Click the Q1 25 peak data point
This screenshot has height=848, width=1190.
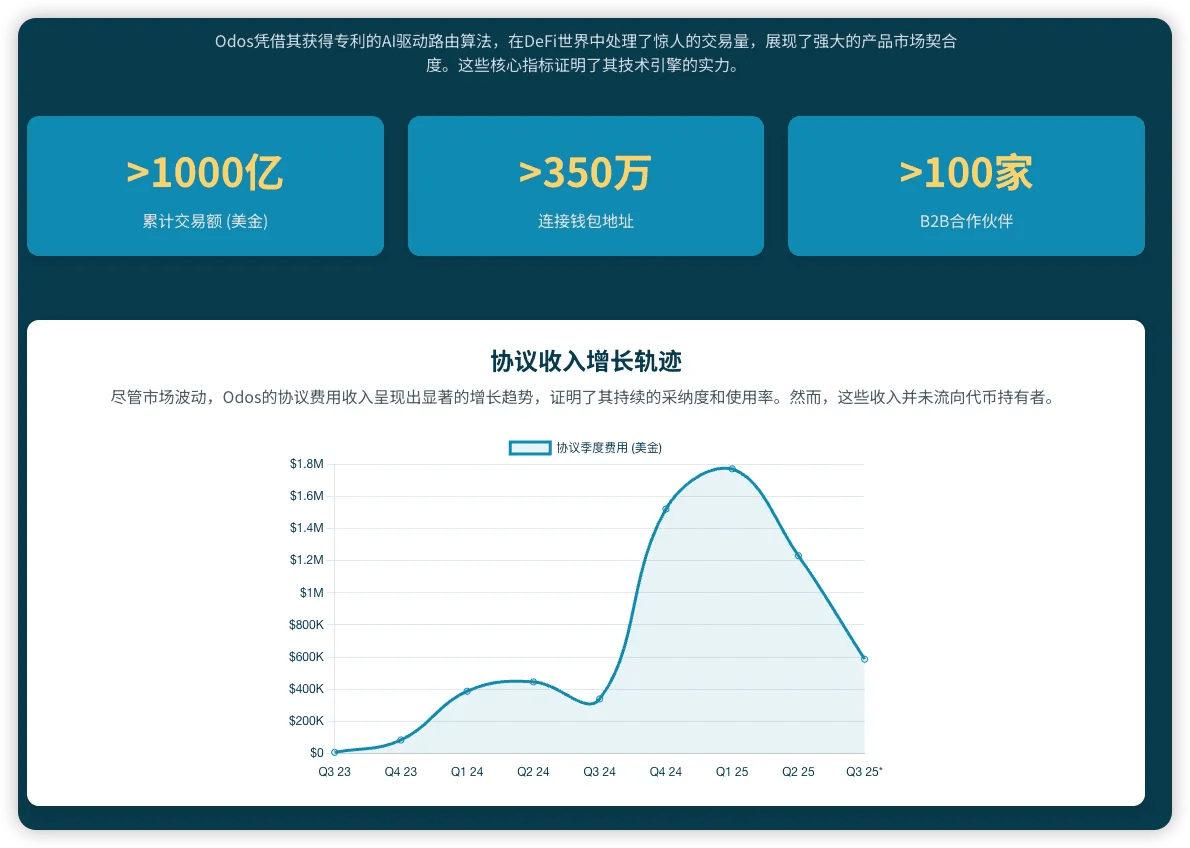click(x=732, y=469)
